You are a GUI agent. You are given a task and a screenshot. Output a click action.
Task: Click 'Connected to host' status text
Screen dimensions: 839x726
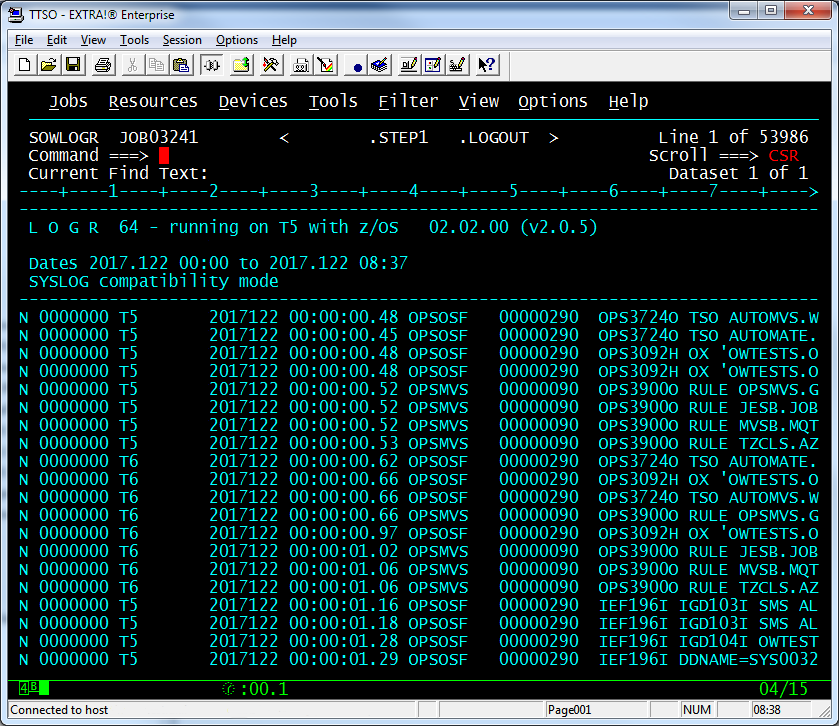(59, 710)
